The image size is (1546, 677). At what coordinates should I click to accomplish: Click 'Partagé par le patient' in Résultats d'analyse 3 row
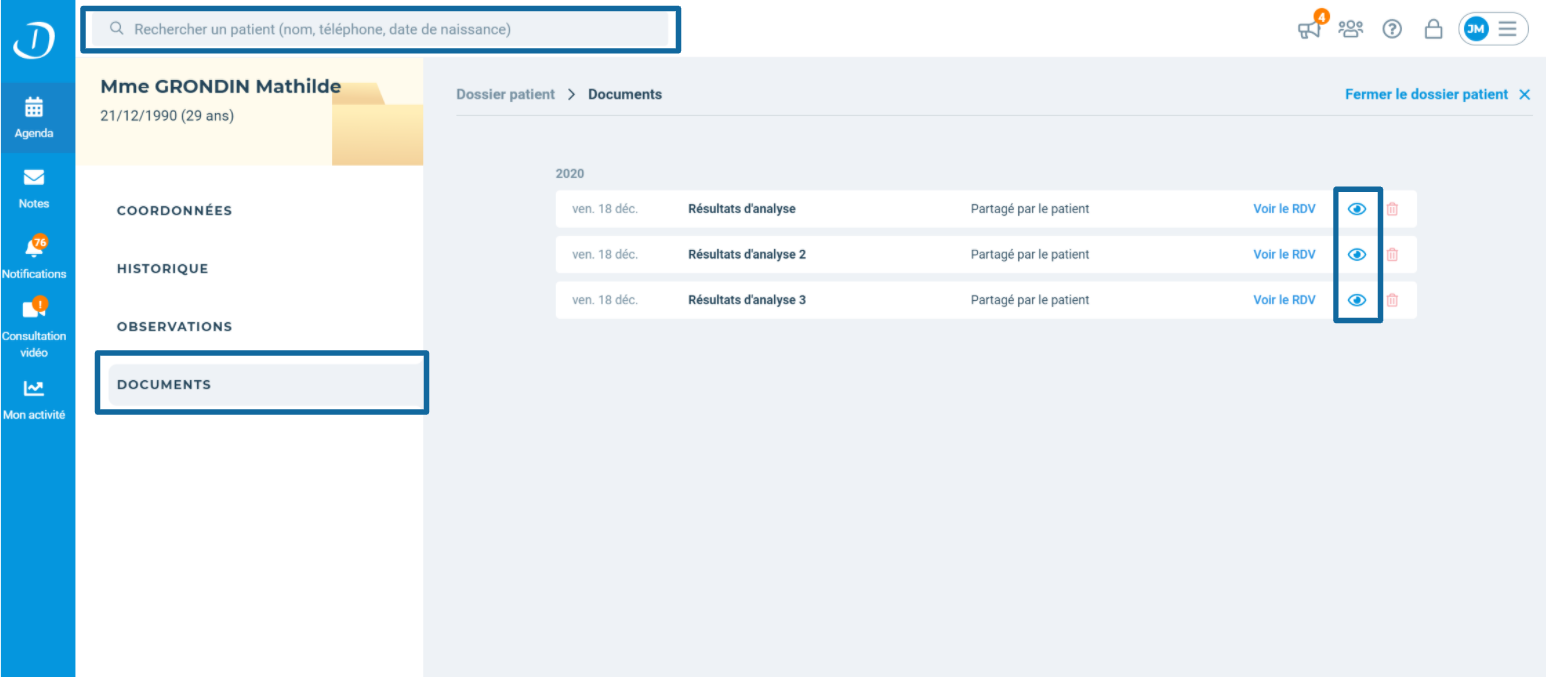[1030, 300]
